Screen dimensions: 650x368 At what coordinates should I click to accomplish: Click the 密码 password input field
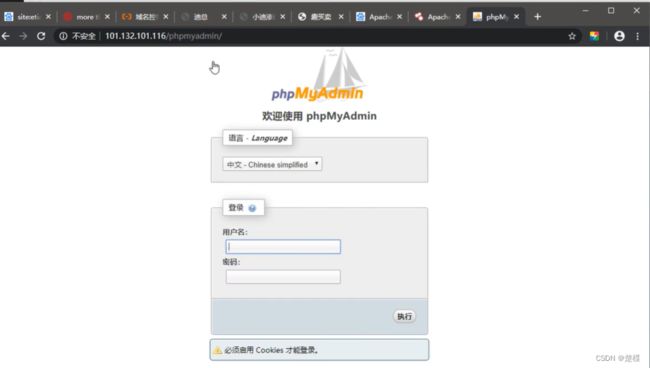[x=283, y=277]
